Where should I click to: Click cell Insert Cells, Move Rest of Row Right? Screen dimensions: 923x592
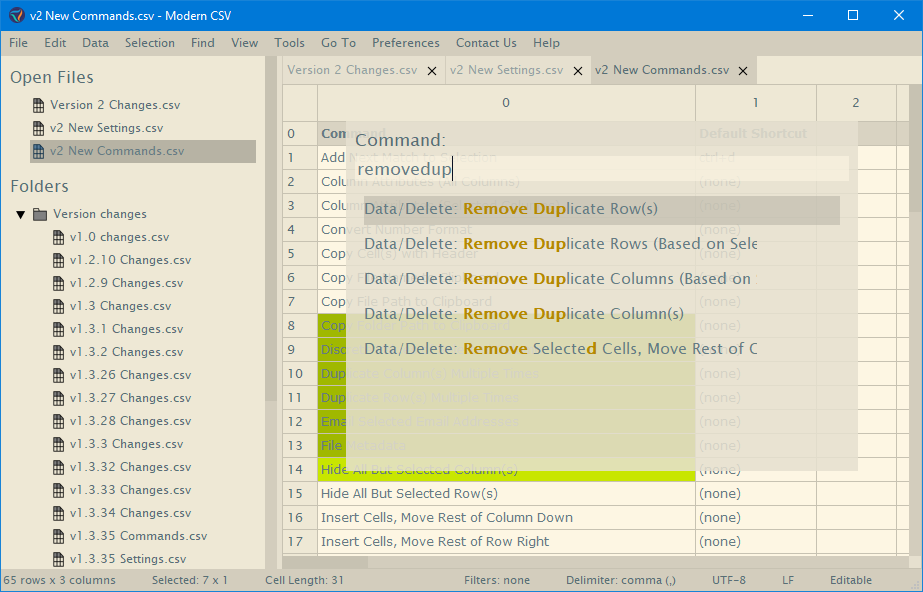(506, 542)
